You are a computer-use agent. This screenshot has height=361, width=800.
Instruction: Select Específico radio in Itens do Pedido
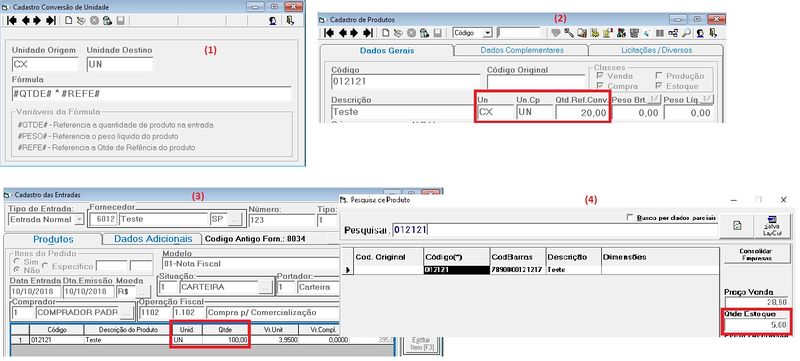coord(45,266)
